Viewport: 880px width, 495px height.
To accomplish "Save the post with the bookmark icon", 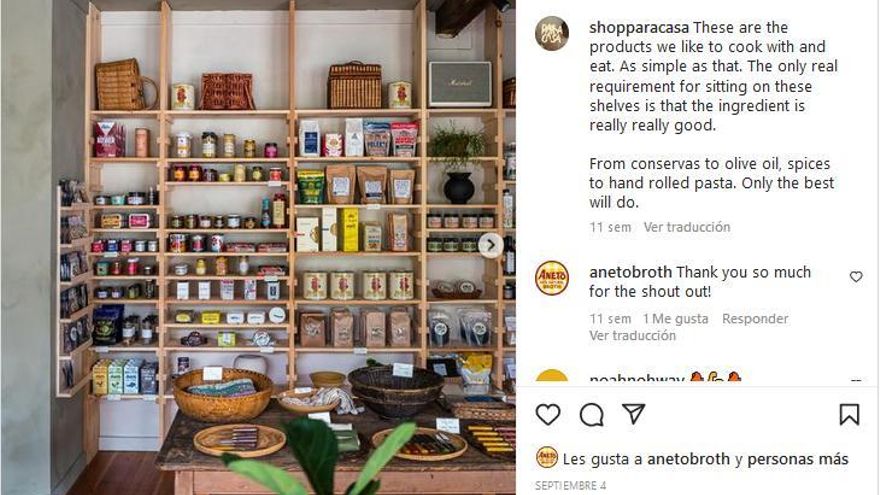I will click(849, 414).
